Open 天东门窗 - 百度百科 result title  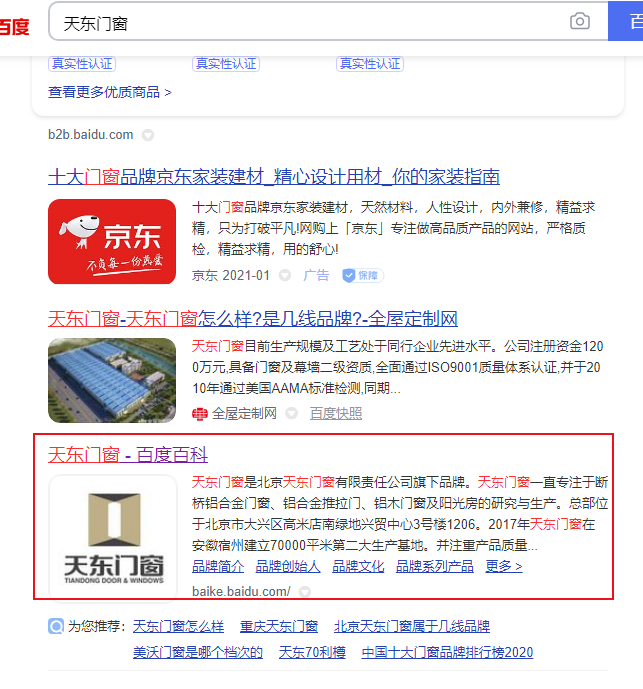127,455
